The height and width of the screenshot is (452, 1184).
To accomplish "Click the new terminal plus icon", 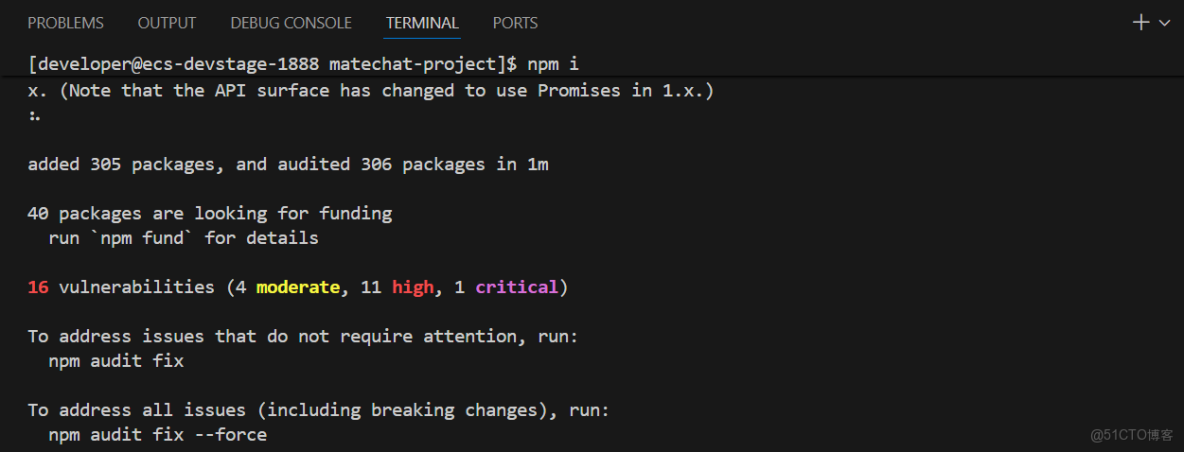I will (1140, 22).
